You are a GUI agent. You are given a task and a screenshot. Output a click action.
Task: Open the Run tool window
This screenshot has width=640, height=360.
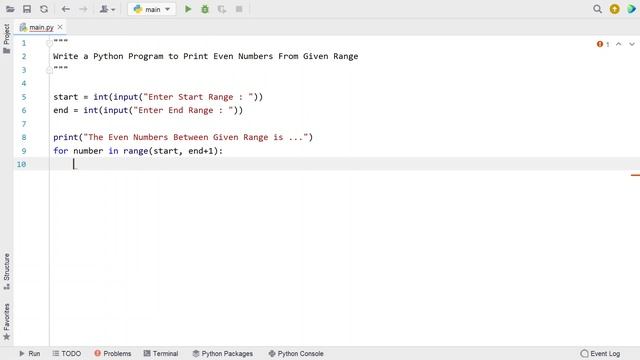29,353
